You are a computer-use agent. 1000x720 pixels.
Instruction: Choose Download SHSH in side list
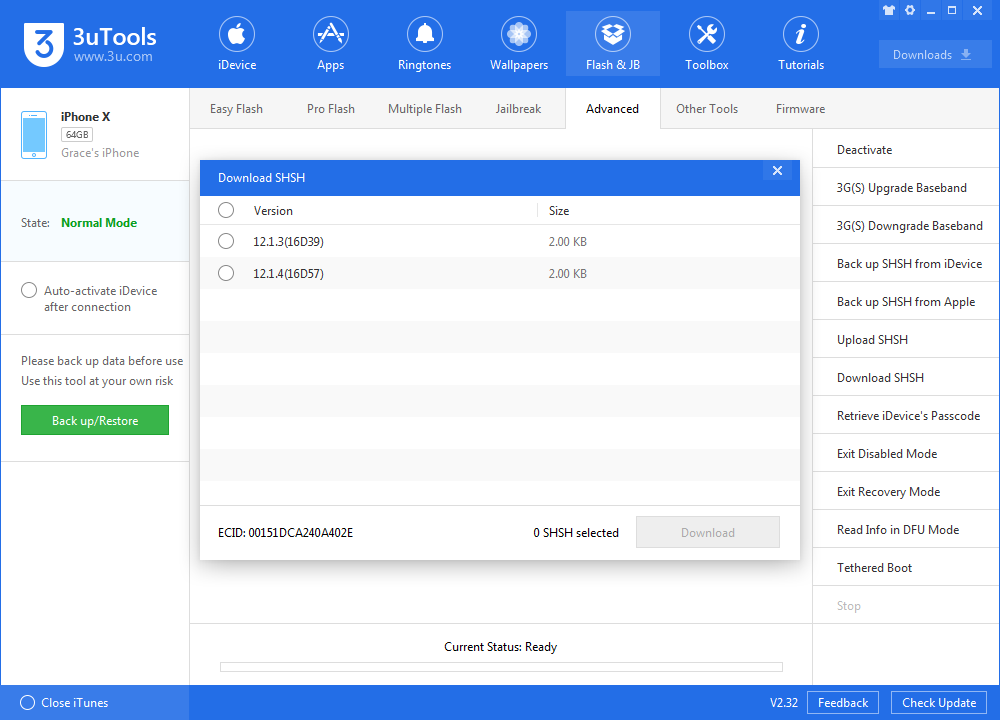point(906,377)
